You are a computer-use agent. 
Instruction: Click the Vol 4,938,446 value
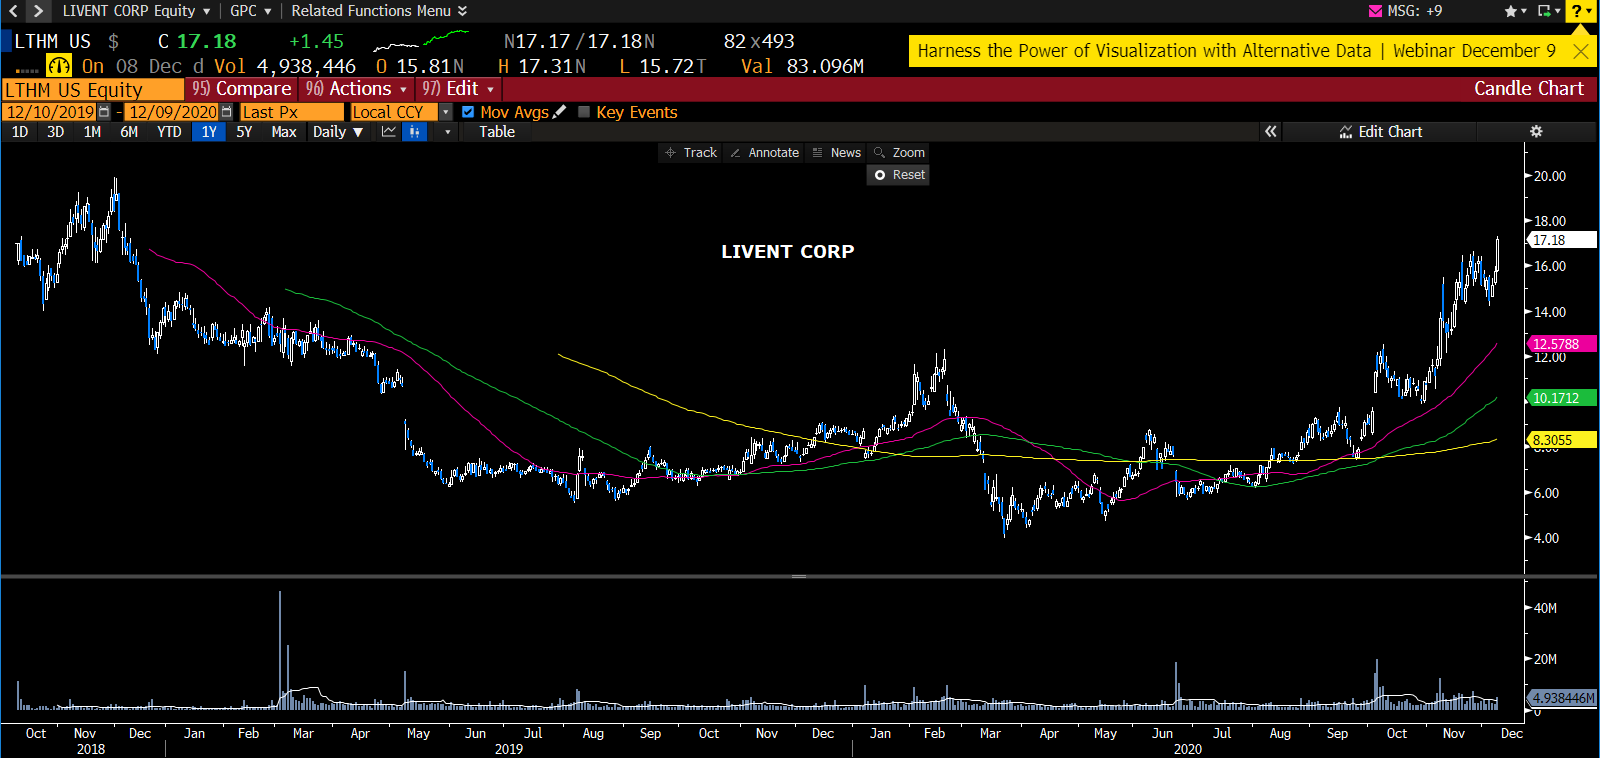285,66
